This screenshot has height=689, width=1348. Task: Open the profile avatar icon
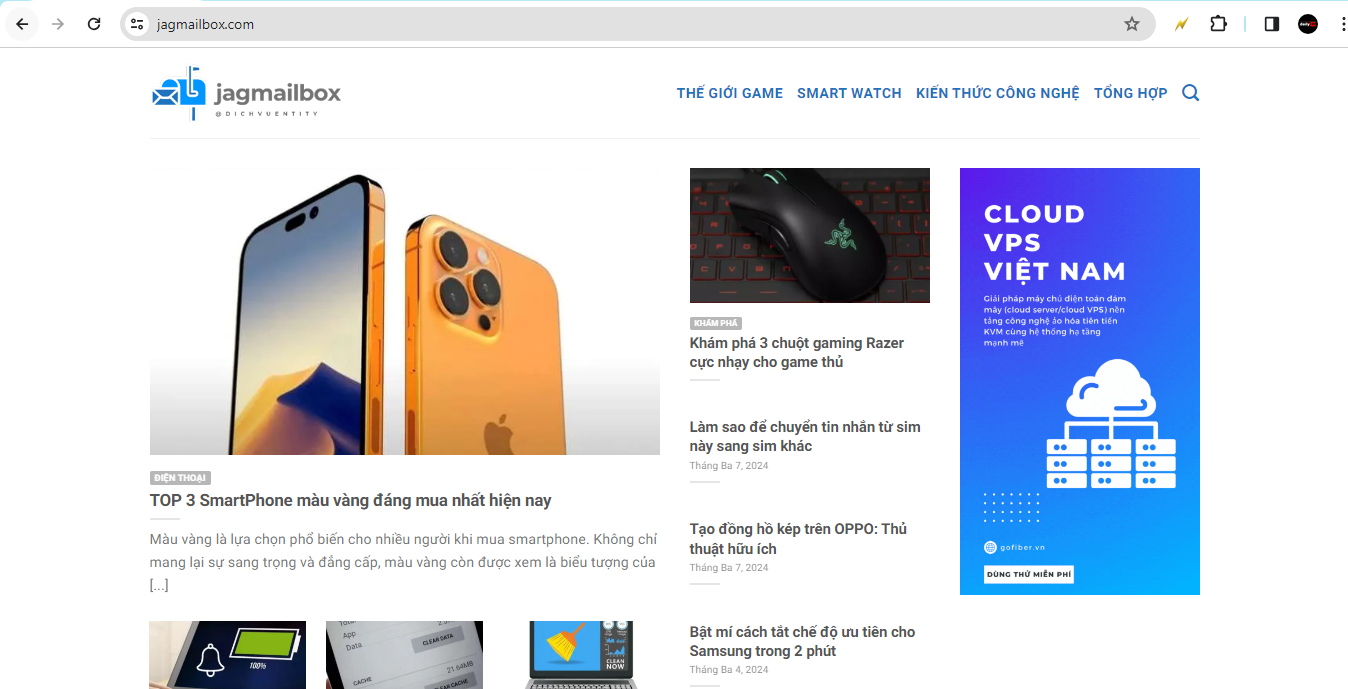coord(1308,24)
